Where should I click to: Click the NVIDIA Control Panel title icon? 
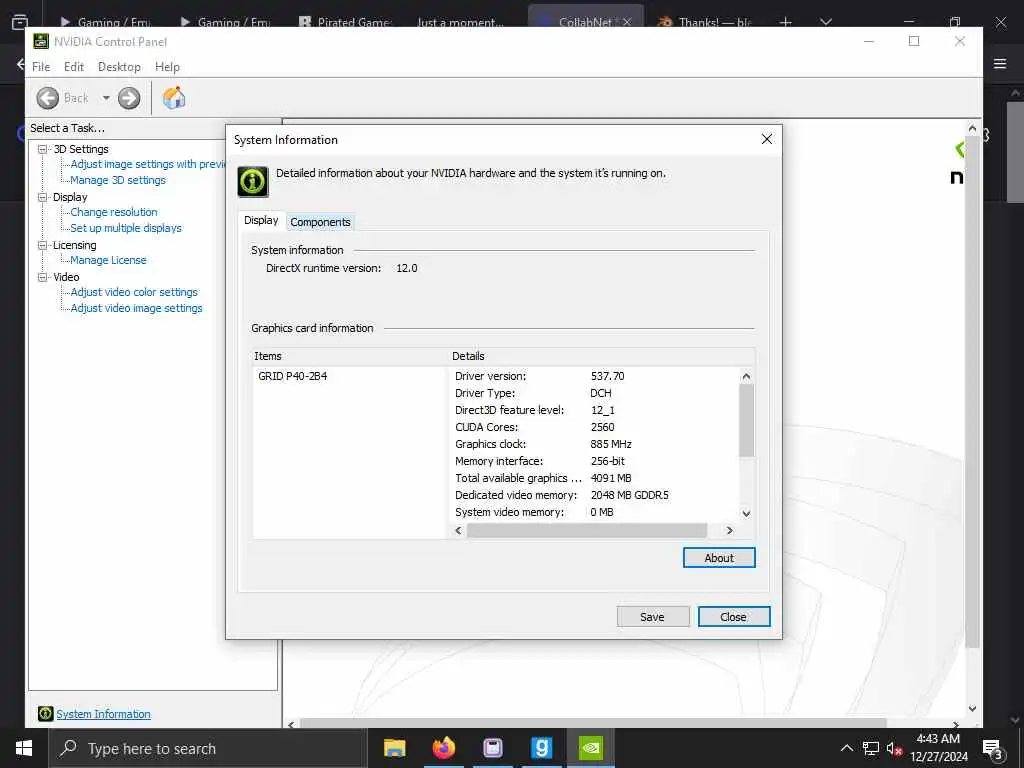coord(41,41)
